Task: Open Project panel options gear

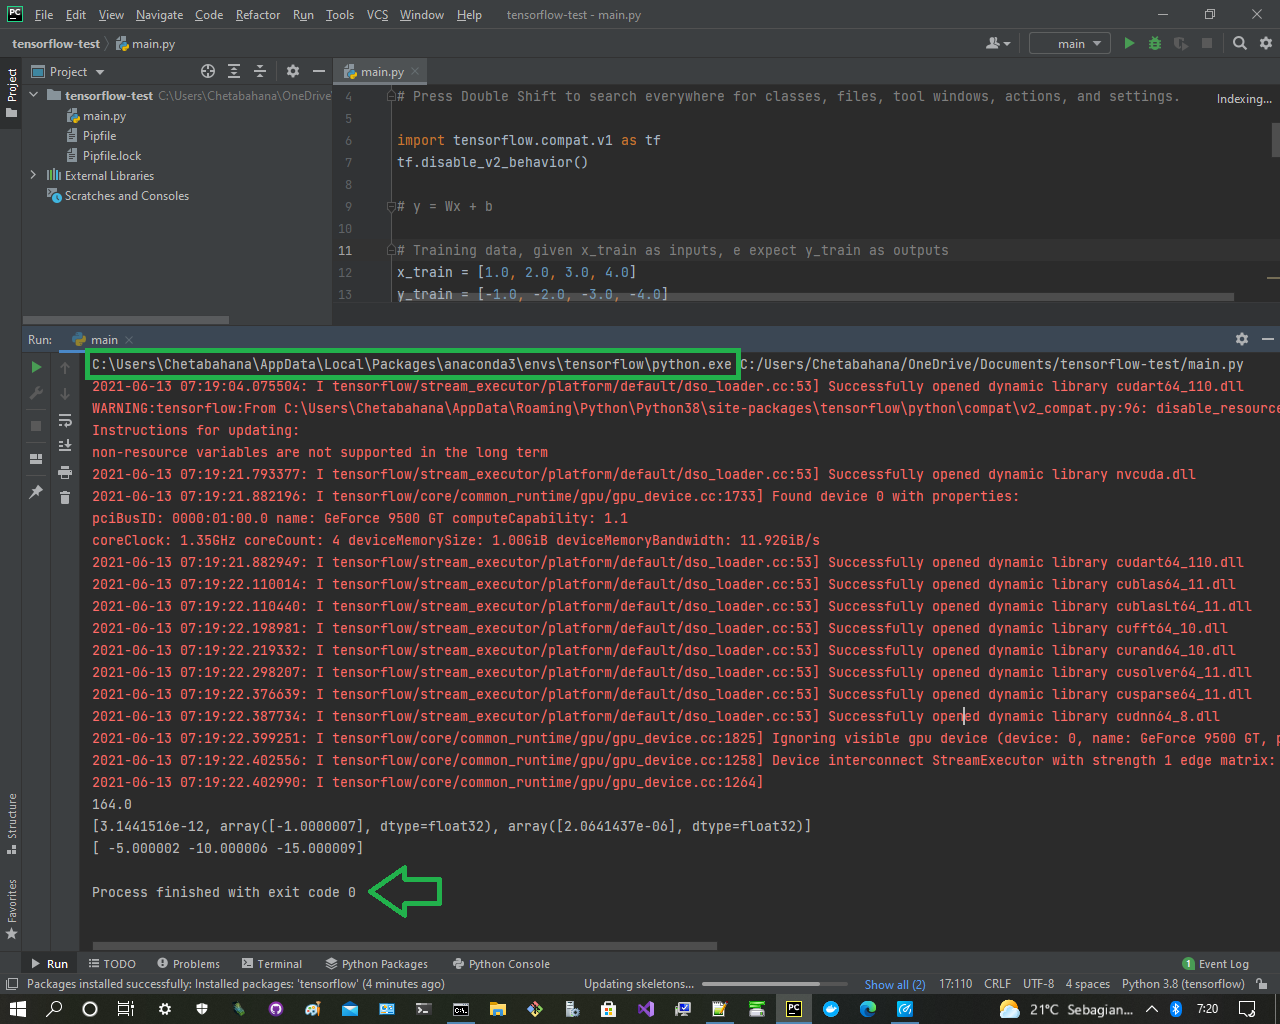Action: point(293,71)
